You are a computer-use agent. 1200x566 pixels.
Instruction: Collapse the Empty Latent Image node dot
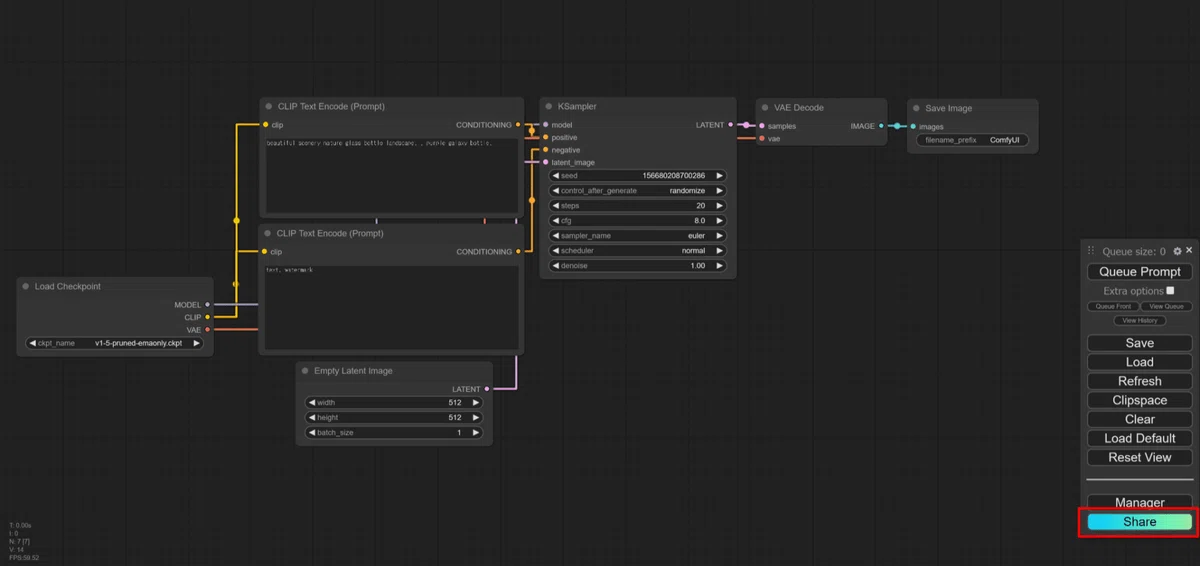coord(305,371)
